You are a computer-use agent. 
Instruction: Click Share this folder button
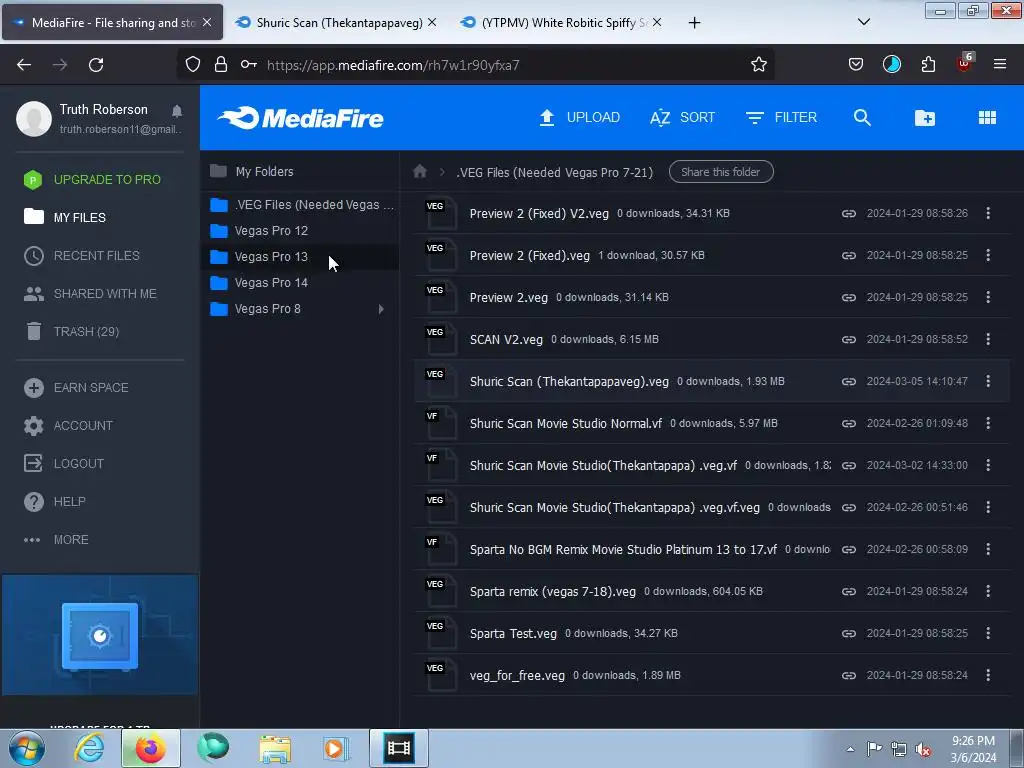721,172
